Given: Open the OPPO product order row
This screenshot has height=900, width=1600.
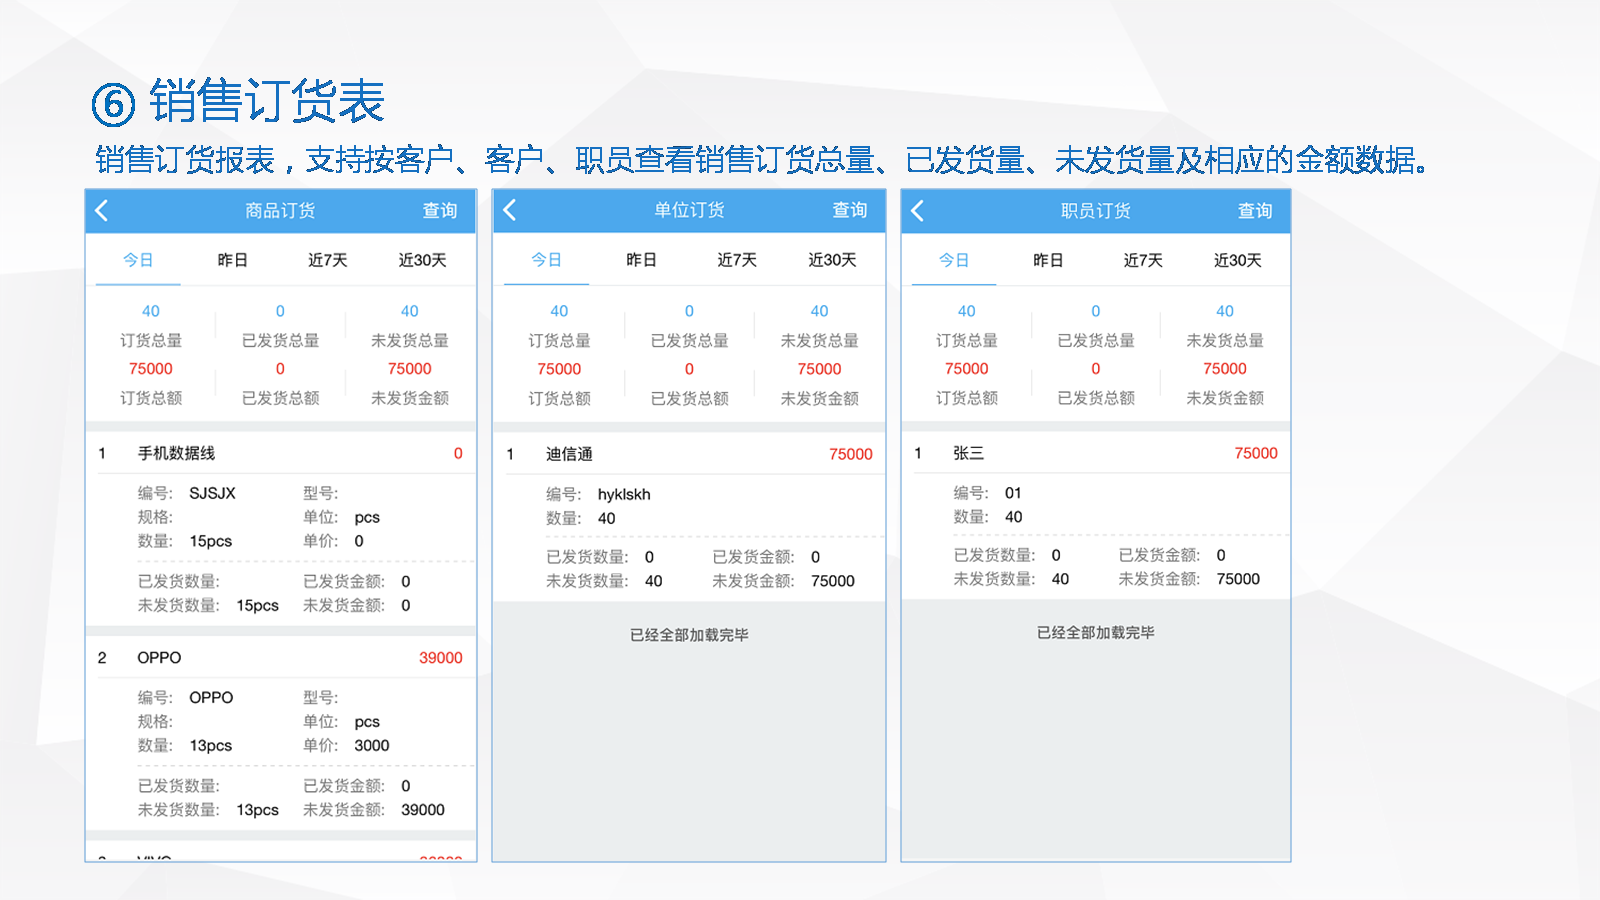Looking at the screenshot, I should point(280,658).
